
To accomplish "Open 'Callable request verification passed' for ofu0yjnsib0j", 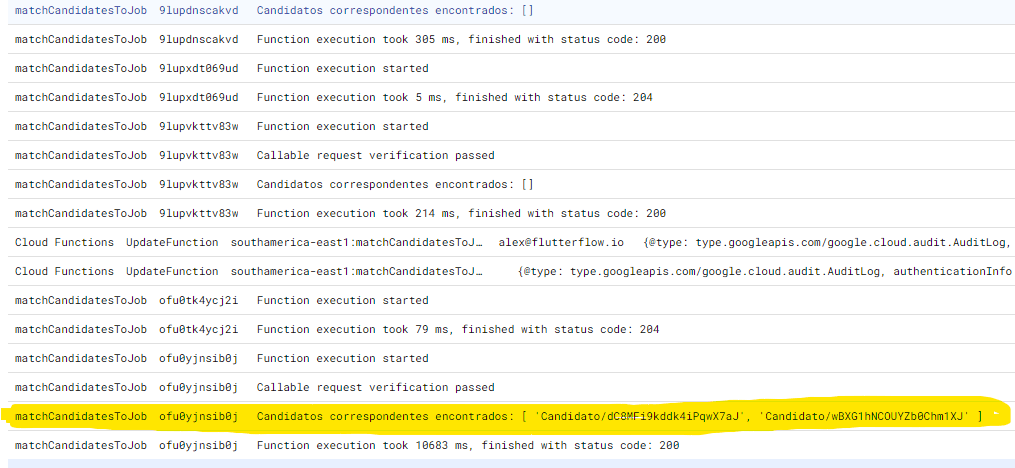I will (x=375, y=388).
